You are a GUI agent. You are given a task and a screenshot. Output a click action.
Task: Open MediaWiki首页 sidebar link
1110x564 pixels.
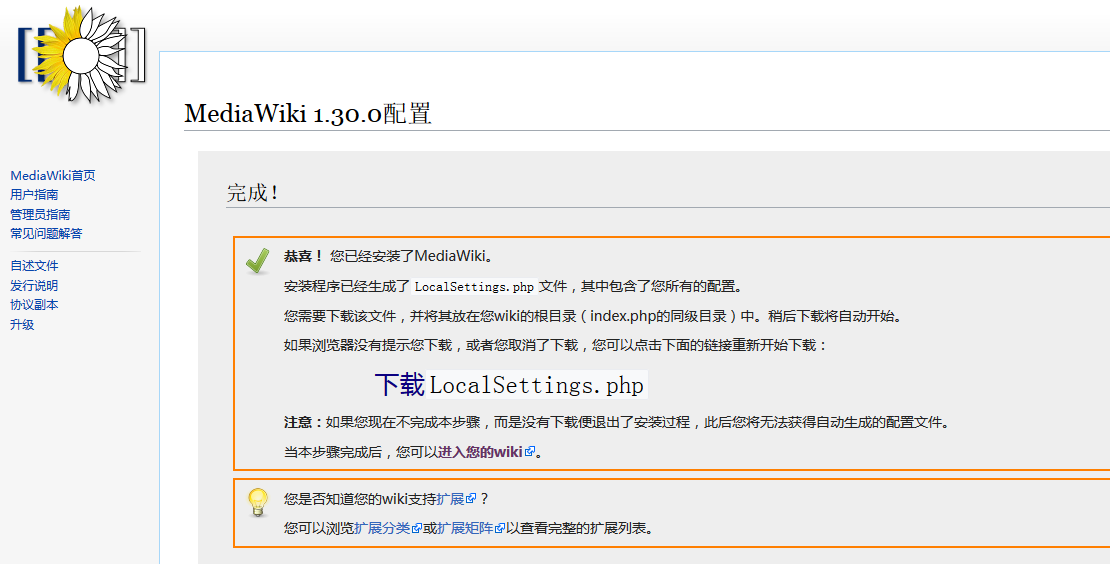[x=52, y=175]
